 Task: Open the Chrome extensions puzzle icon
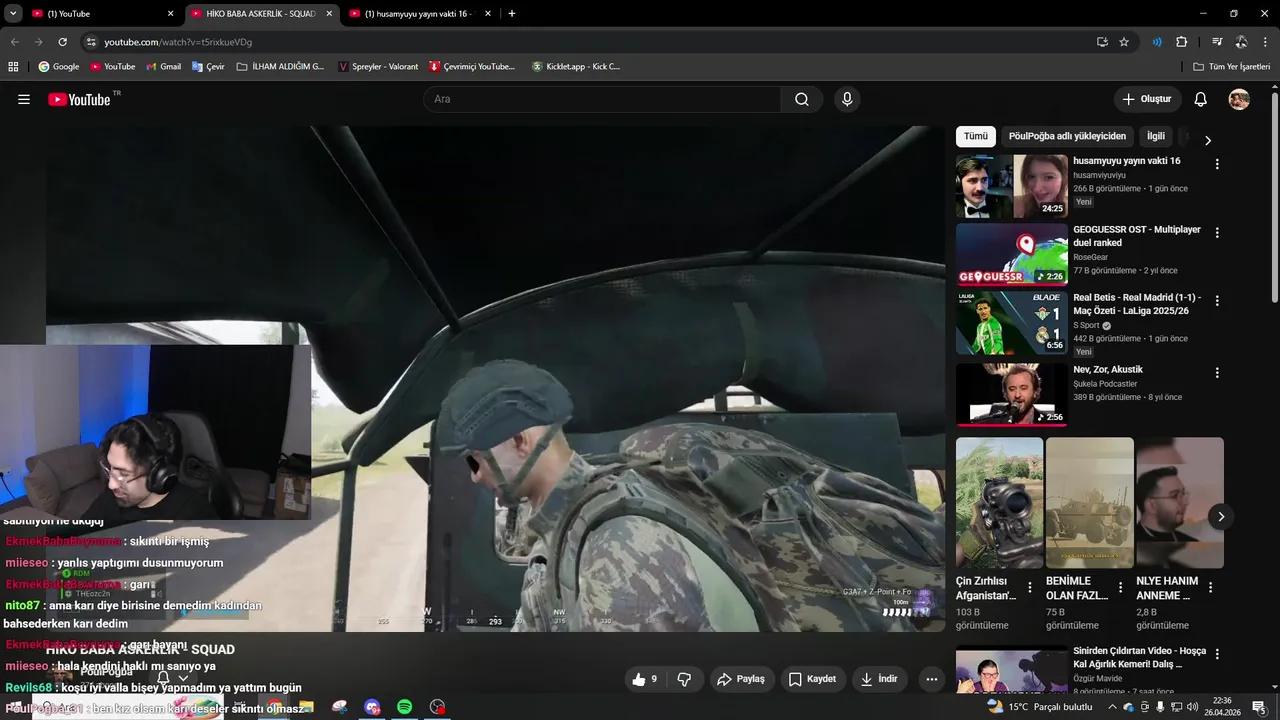point(1182,42)
